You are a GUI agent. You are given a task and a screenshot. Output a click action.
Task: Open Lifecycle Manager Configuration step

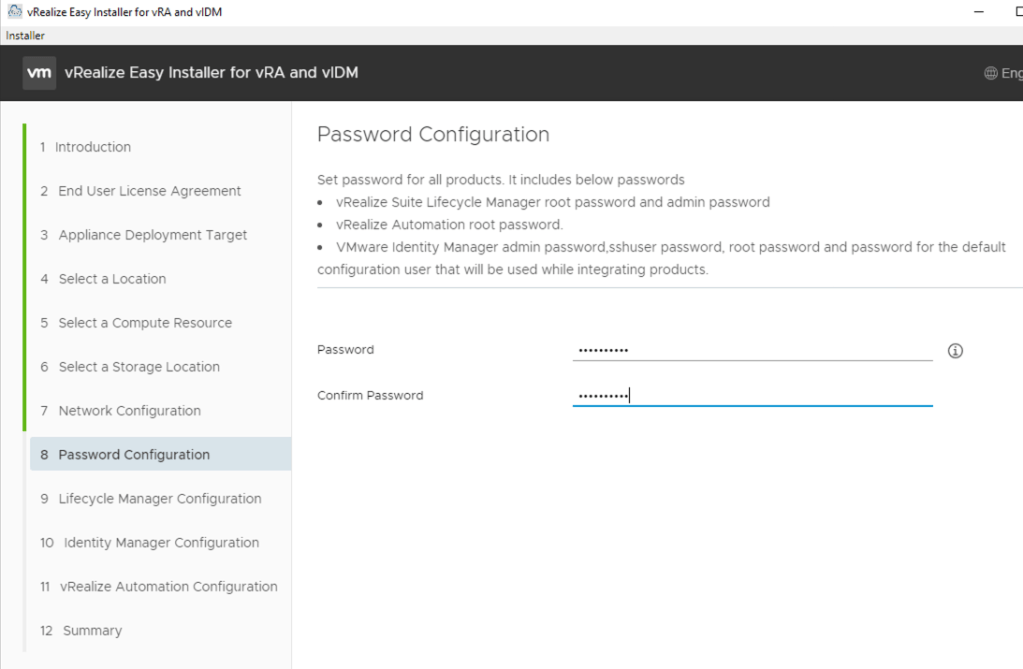click(x=160, y=499)
